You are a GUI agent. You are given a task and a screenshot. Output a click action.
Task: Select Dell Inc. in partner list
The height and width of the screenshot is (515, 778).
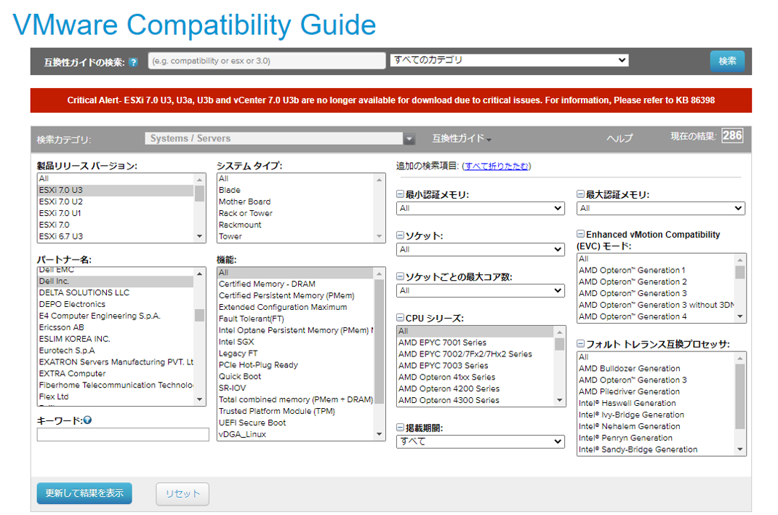116,281
